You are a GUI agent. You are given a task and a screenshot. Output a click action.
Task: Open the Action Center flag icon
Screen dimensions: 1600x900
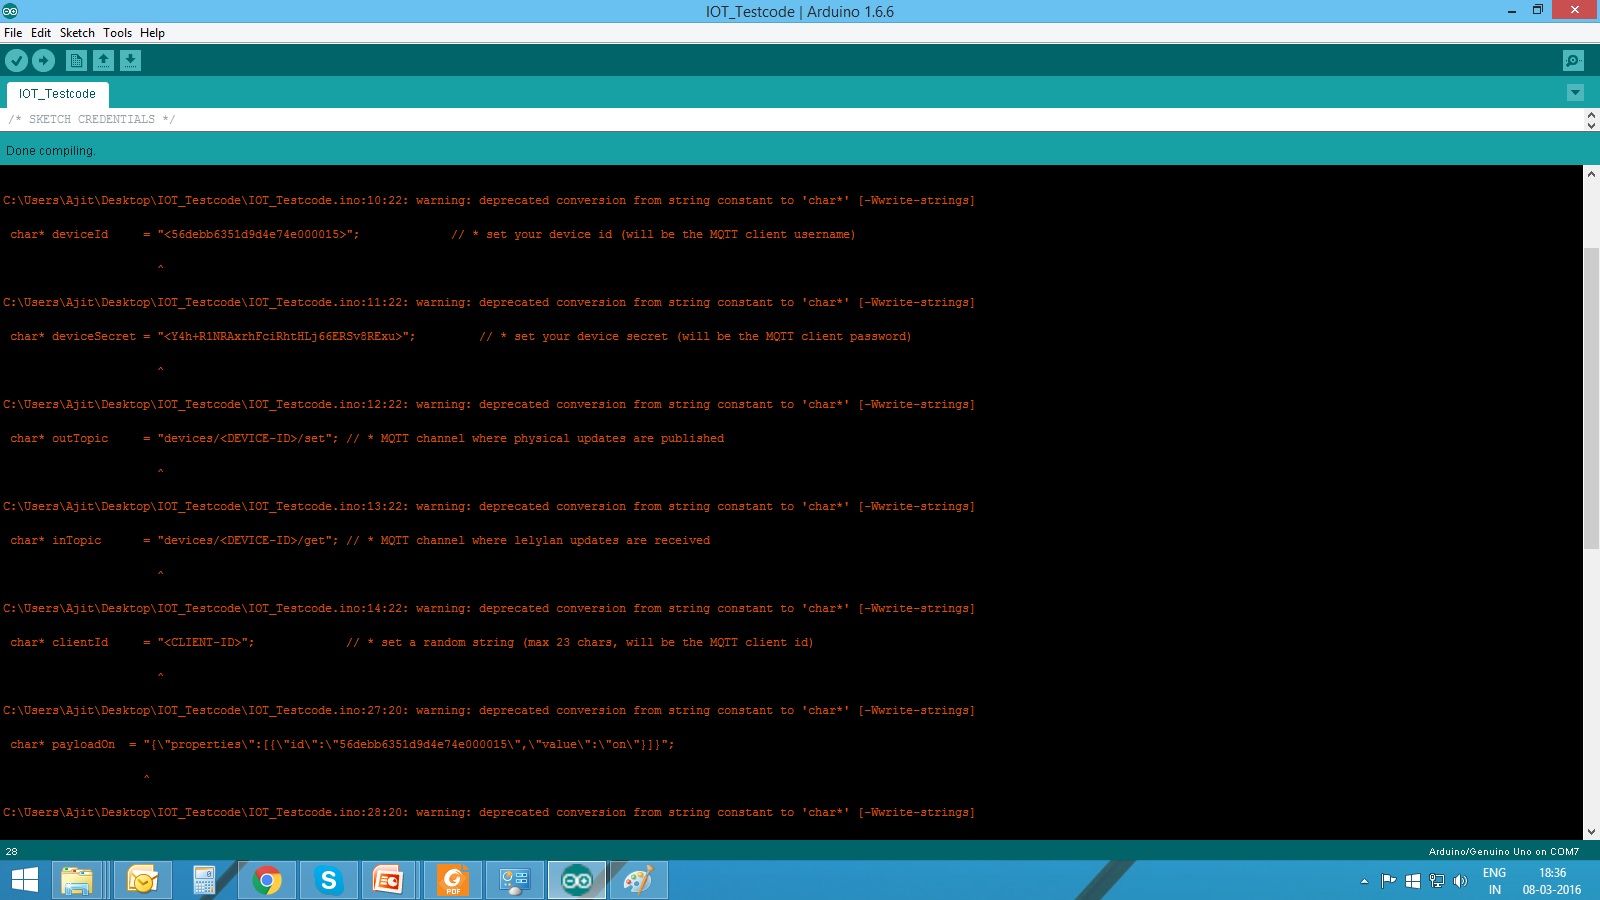1388,881
